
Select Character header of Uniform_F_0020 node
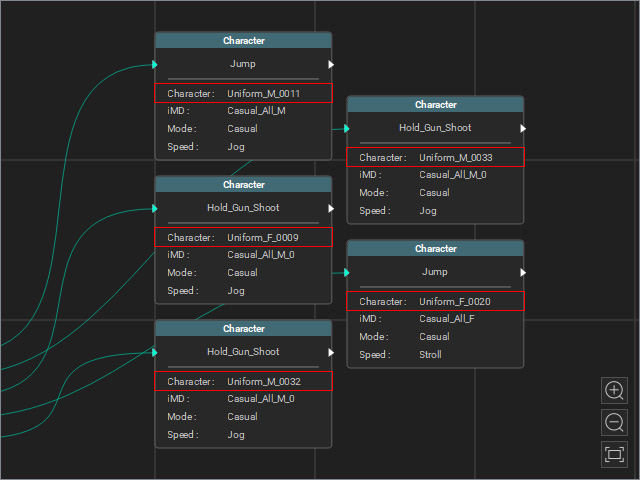pos(436,249)
